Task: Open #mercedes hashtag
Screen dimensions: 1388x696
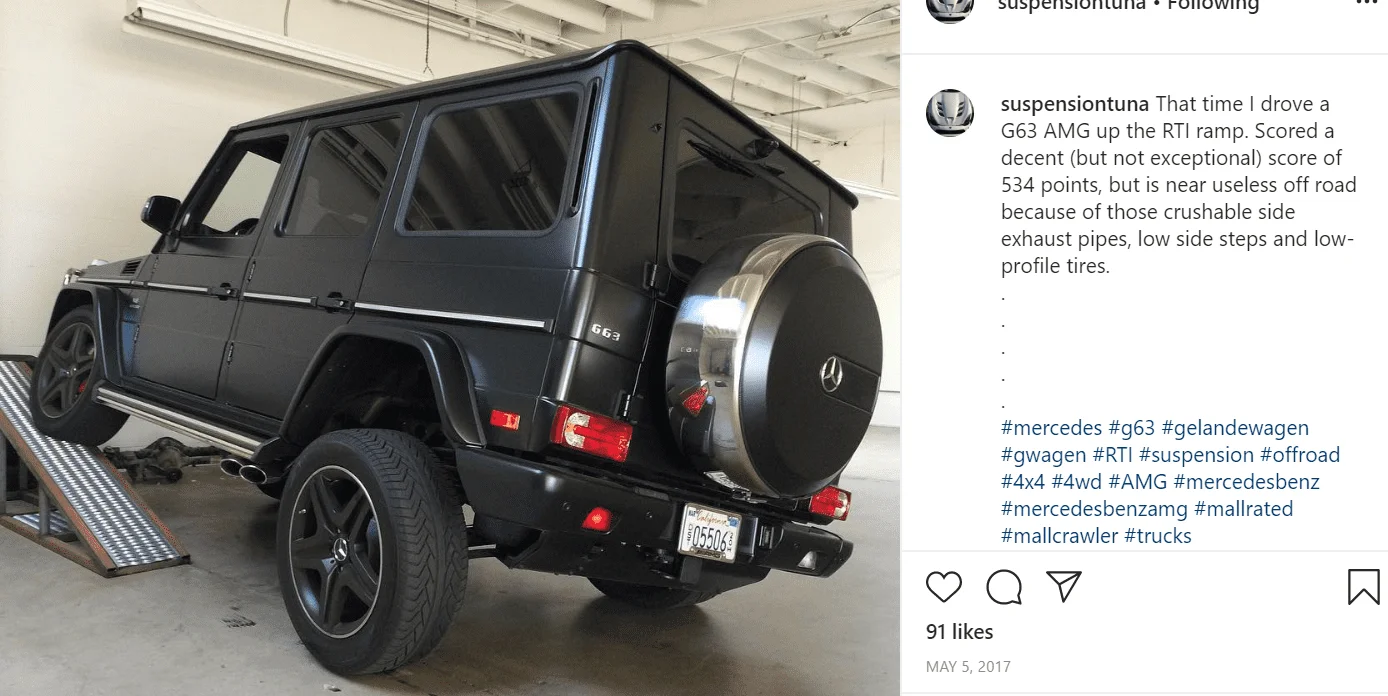Action: 1051,428
